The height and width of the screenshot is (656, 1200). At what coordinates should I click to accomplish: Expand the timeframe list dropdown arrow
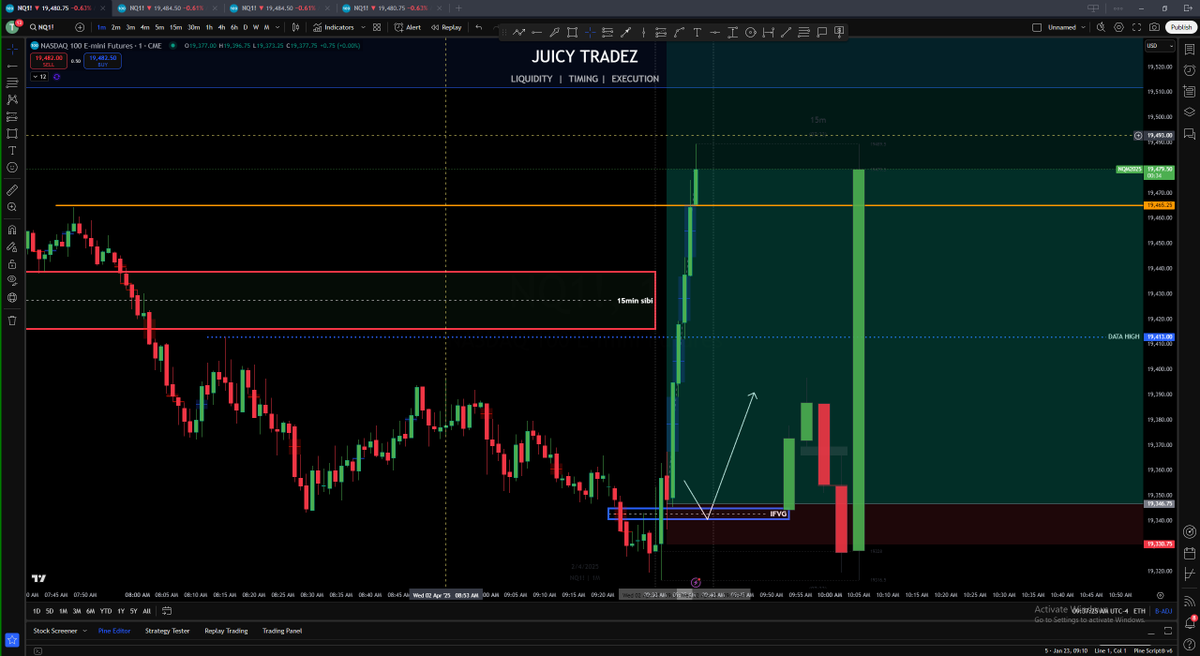pyautogui.click(x=278, y=27)
